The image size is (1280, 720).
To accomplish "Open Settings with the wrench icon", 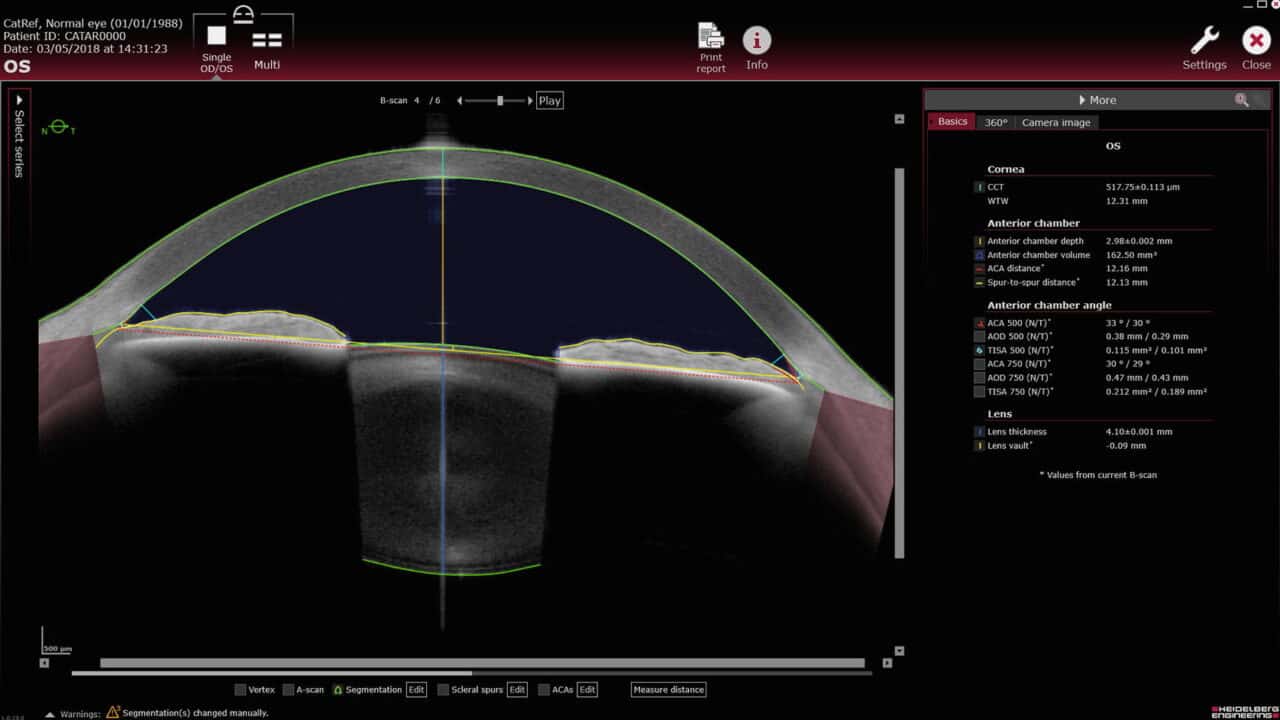I will [1204, 40].
